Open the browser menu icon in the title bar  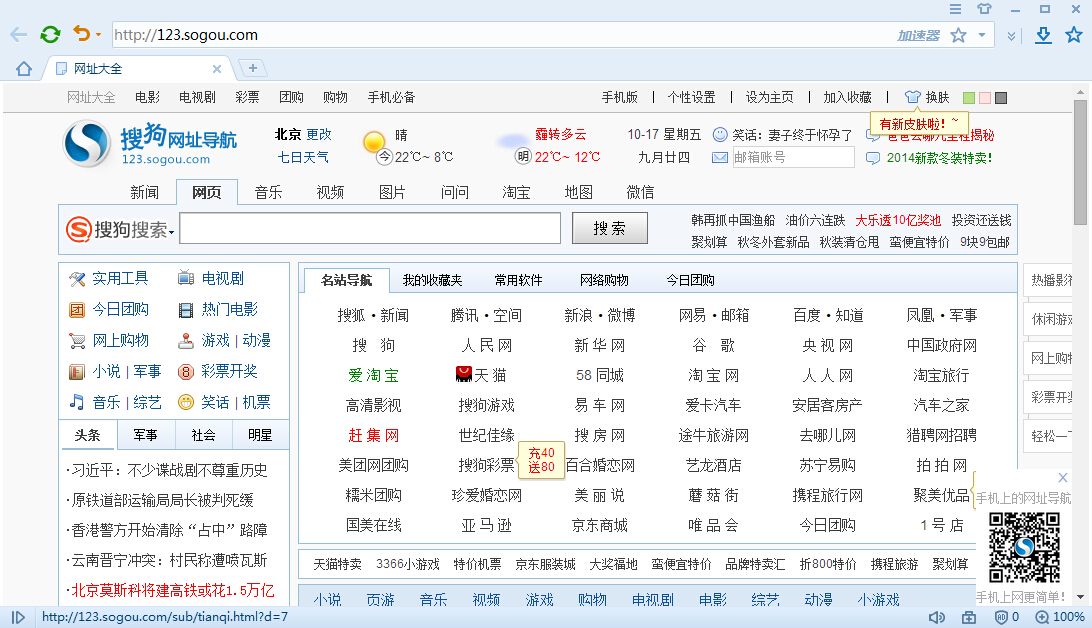(956, 9)
